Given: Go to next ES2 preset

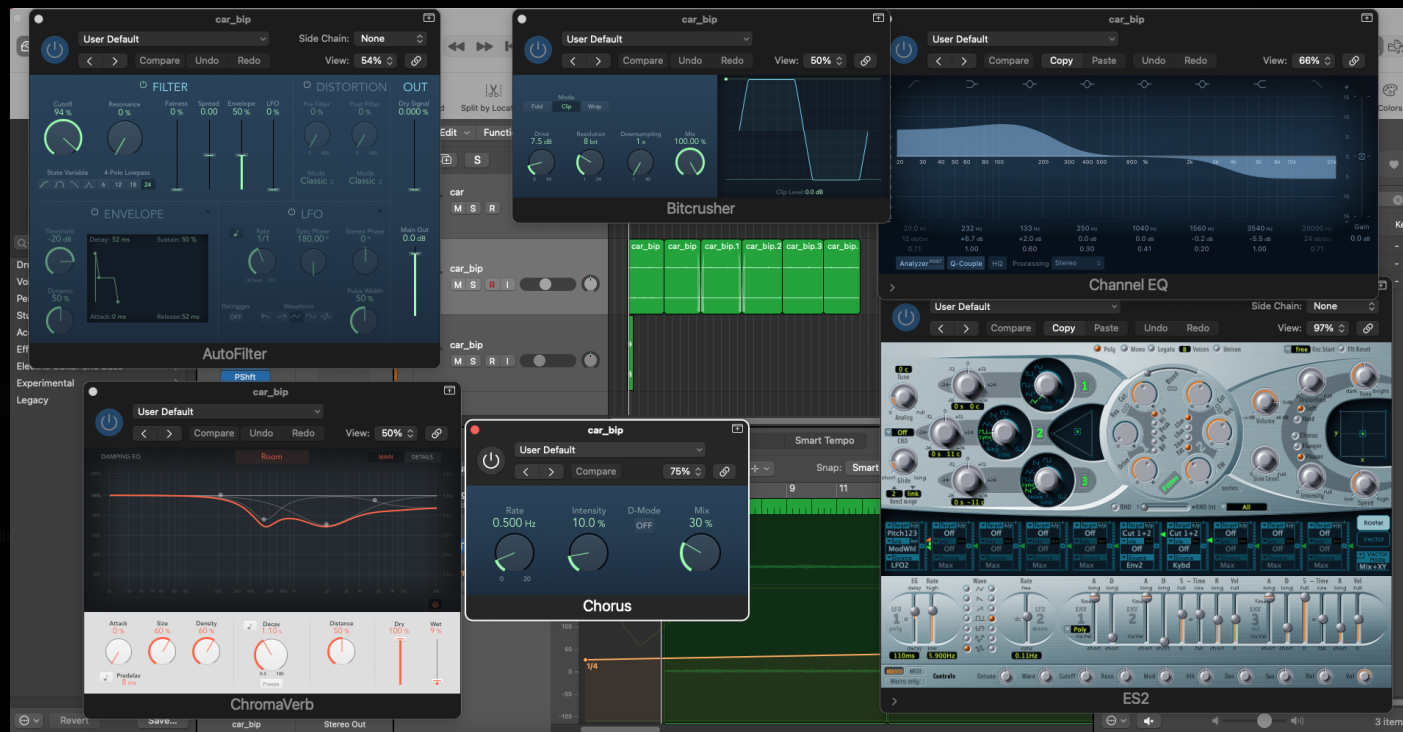Looking at the screenshot, I should [965, 328].
